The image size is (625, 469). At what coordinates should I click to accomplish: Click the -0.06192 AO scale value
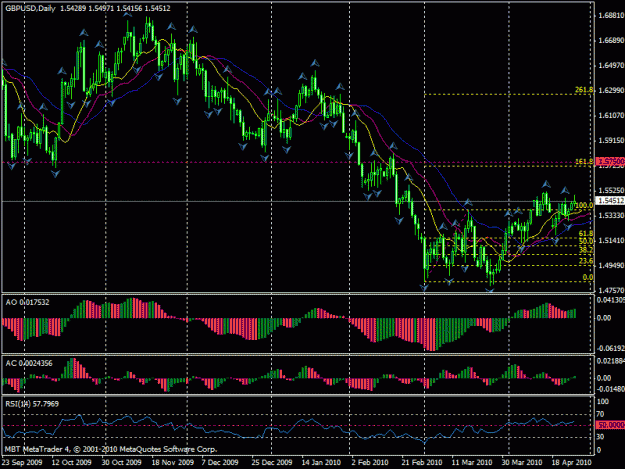pyautogui.click(x=611, y=348)
